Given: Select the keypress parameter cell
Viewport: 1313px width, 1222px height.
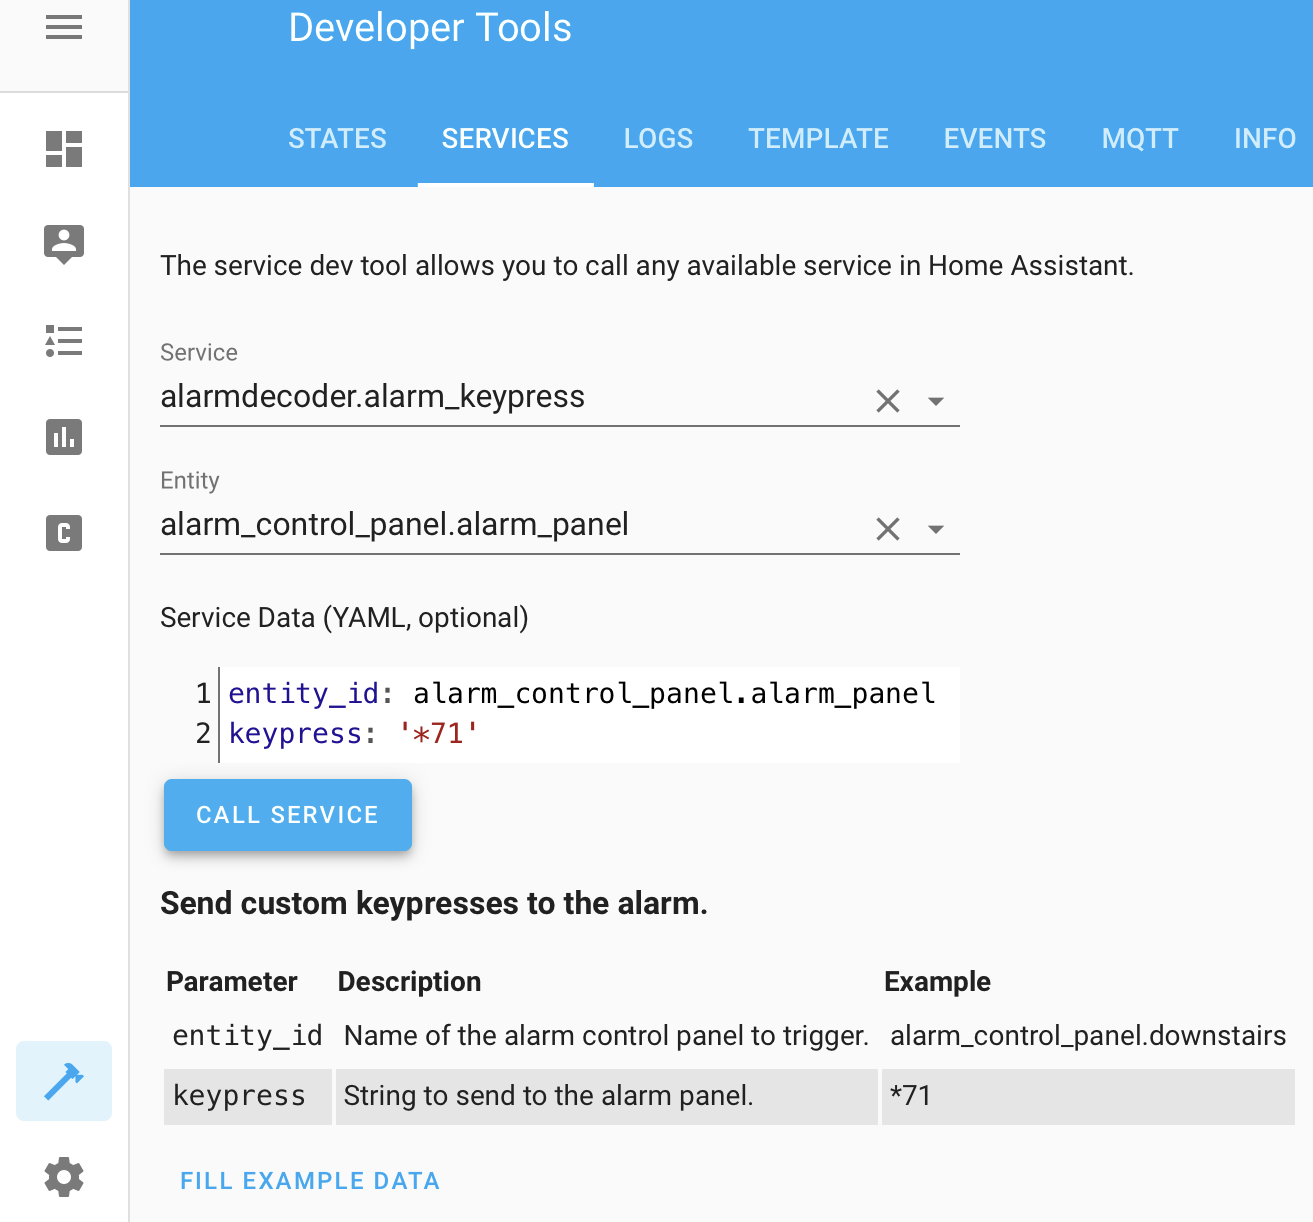Looking at the screenshot, I should click(x=248, y=1096).
